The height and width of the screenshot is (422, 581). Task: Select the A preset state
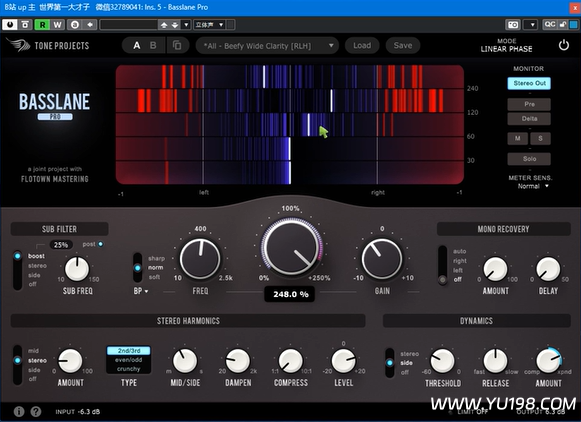pos(137,46)
